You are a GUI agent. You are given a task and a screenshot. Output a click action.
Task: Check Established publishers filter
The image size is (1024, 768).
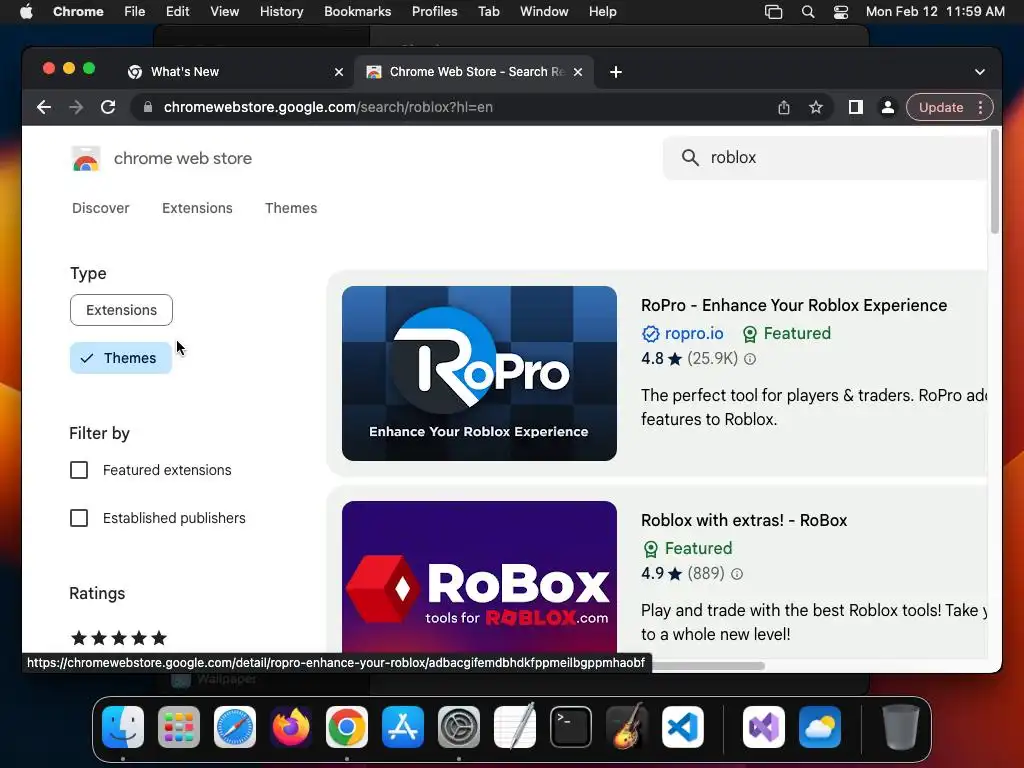click(x=79, y=518)
